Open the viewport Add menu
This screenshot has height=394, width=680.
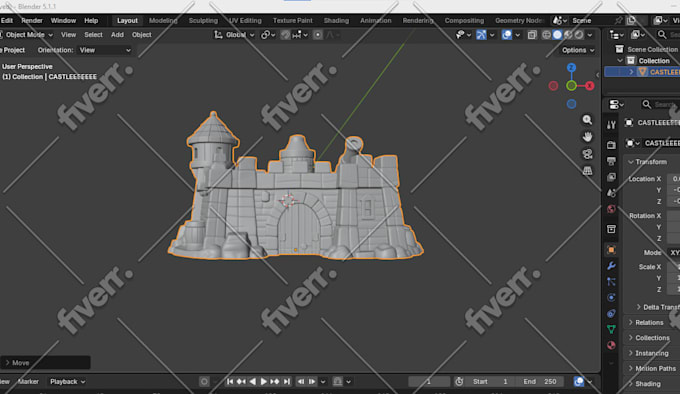[x=117, y=35]
